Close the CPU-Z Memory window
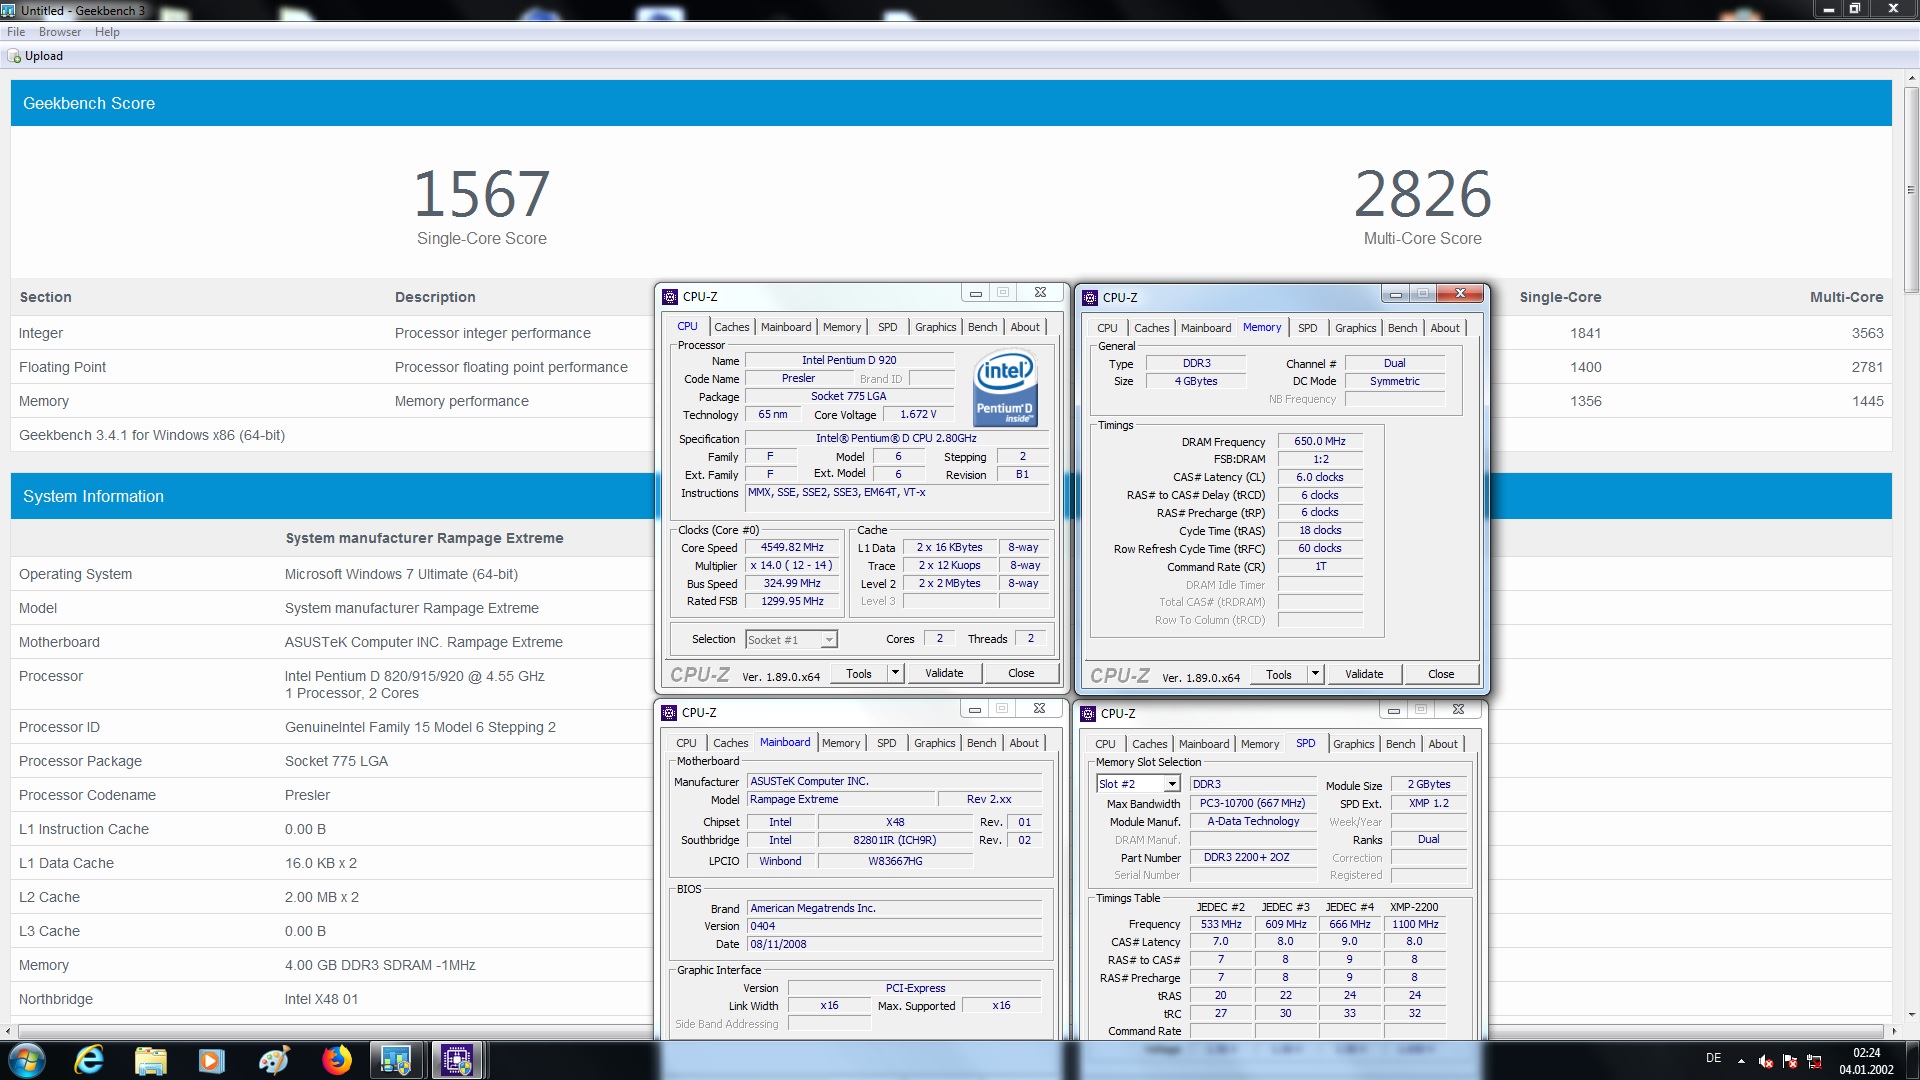The image size is (1920, 1080). click(x=1460, y=293)
